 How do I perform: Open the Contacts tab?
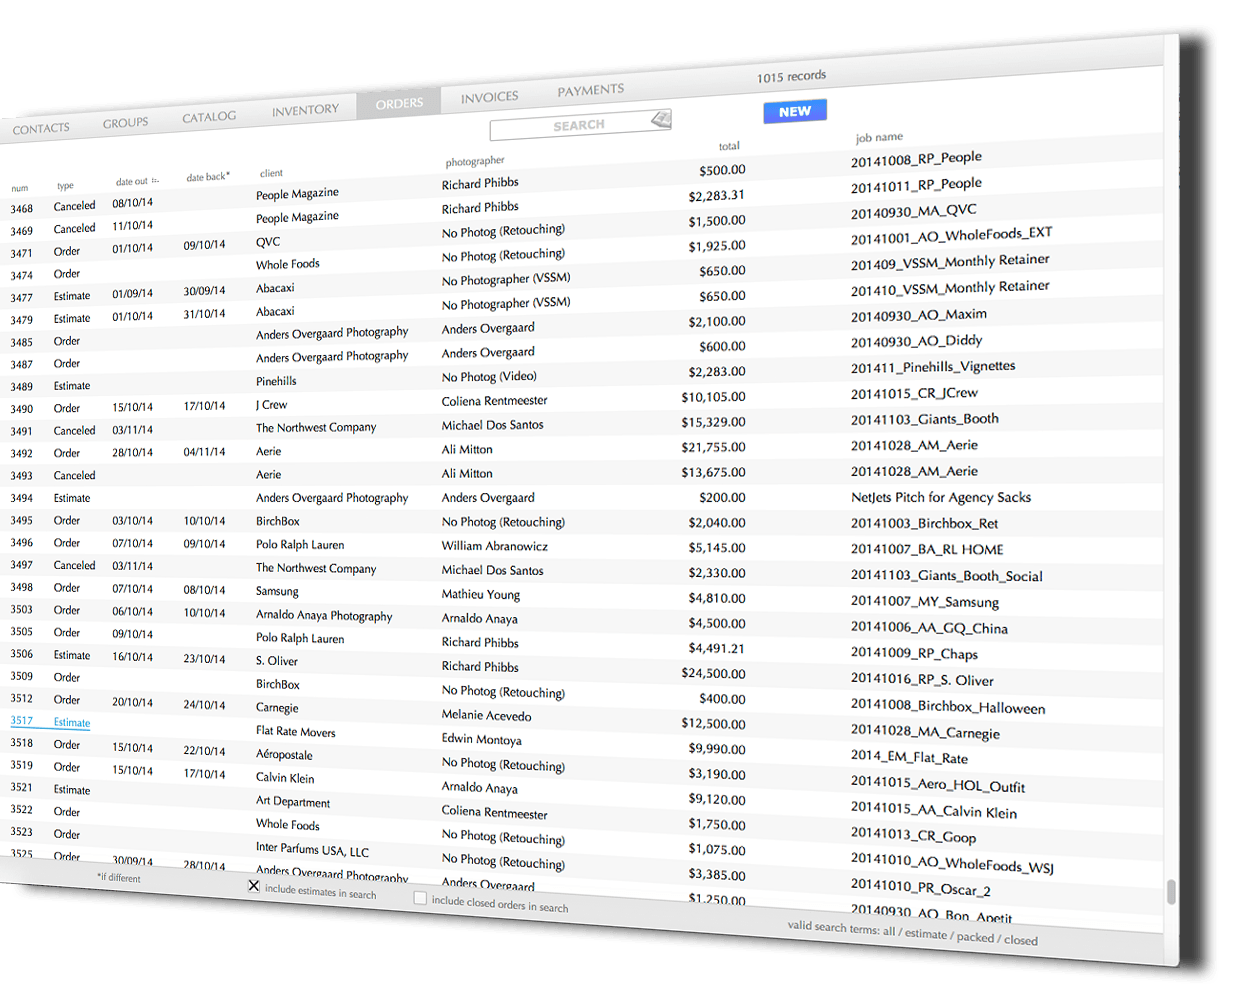click(x=41, y=128)
